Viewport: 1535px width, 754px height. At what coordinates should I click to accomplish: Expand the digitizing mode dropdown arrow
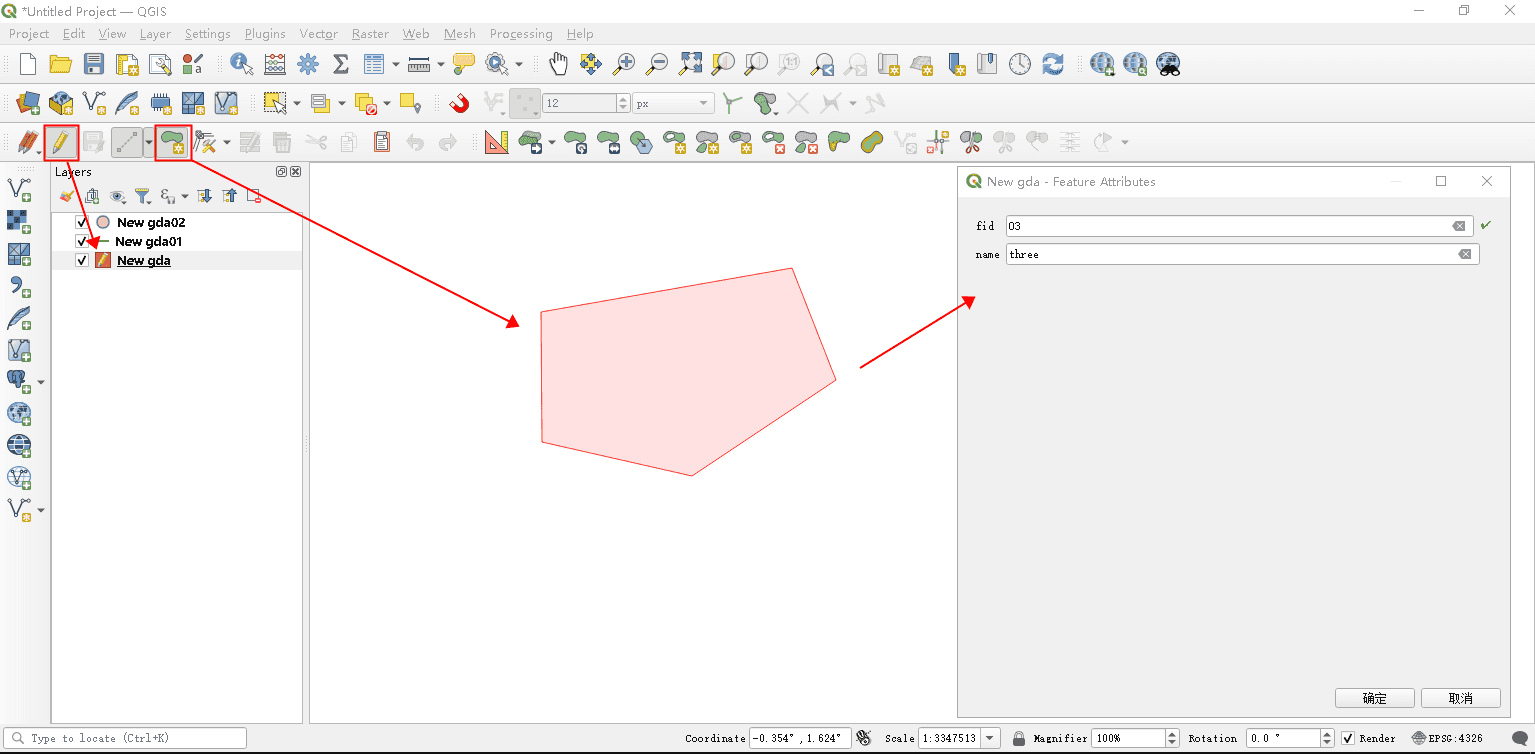click(x=149, y=142)
